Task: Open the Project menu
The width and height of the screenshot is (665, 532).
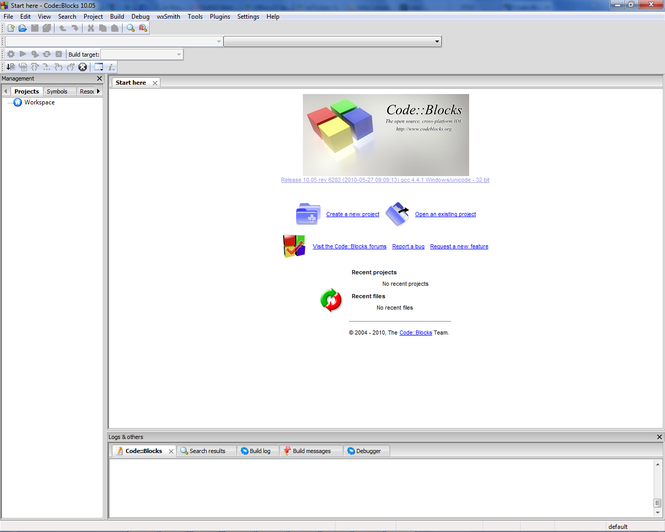Action: 93,17
